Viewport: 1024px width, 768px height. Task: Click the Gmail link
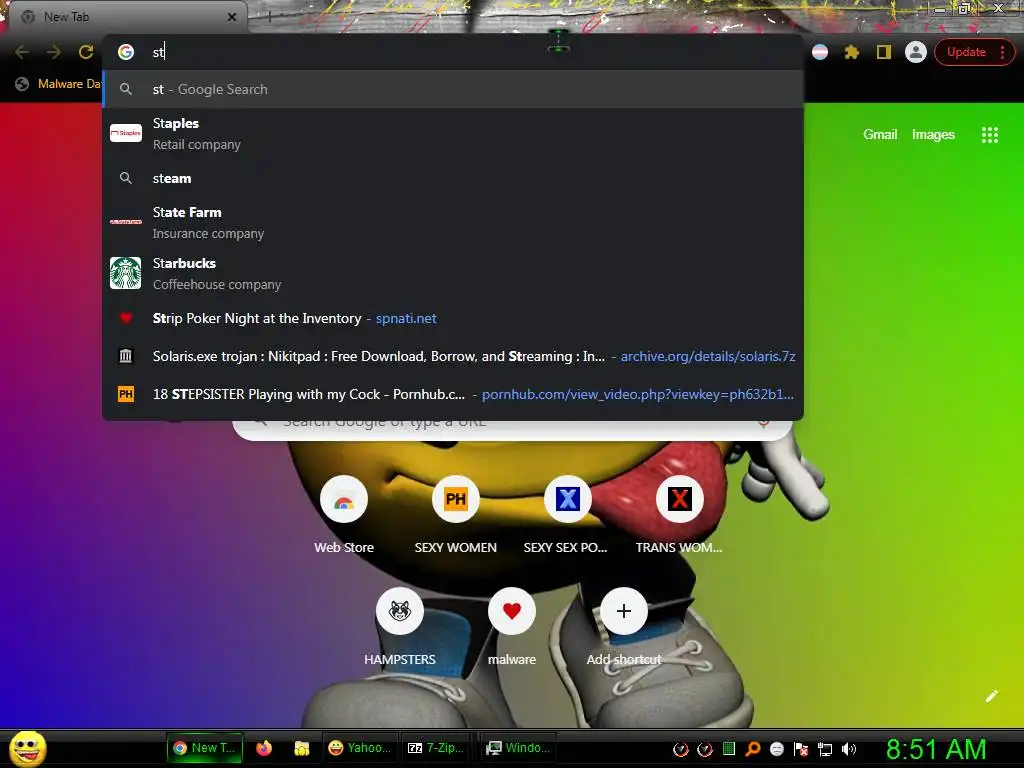coord(880,135)
